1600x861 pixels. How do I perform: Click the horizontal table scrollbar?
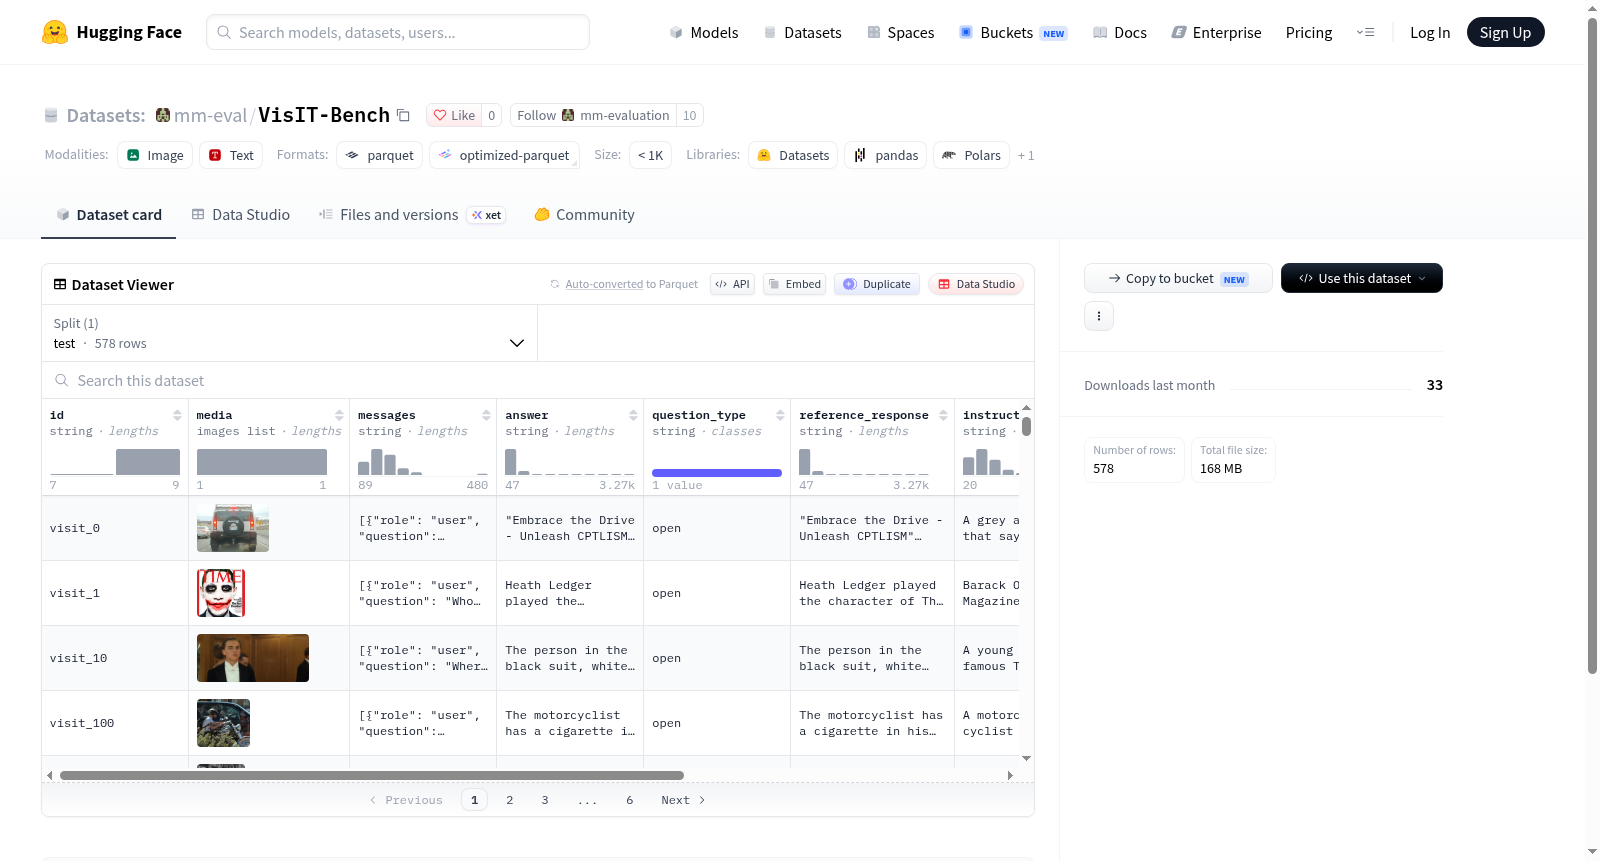pos(372,775)
